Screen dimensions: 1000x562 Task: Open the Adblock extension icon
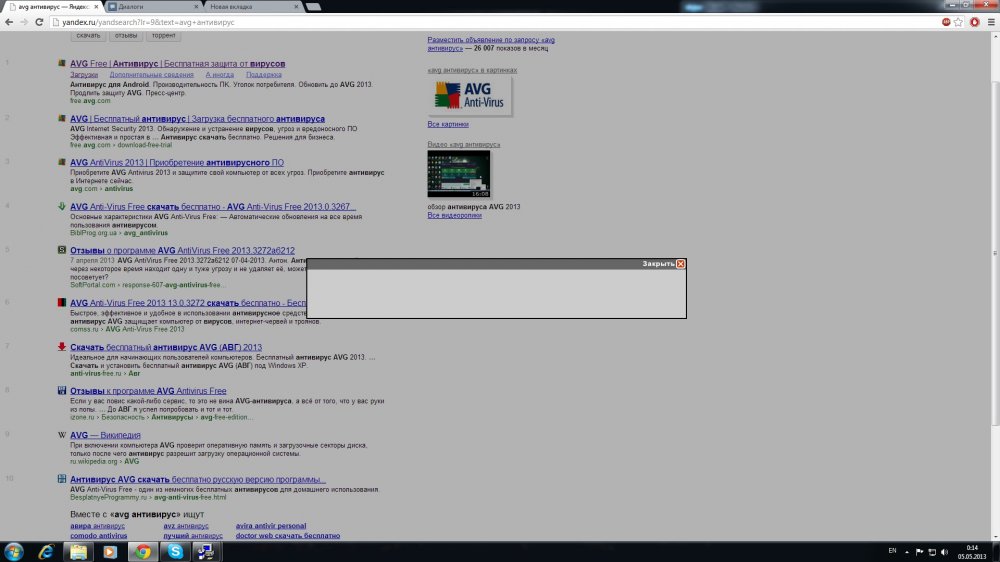pyautogui.click(x=946, y=22)
